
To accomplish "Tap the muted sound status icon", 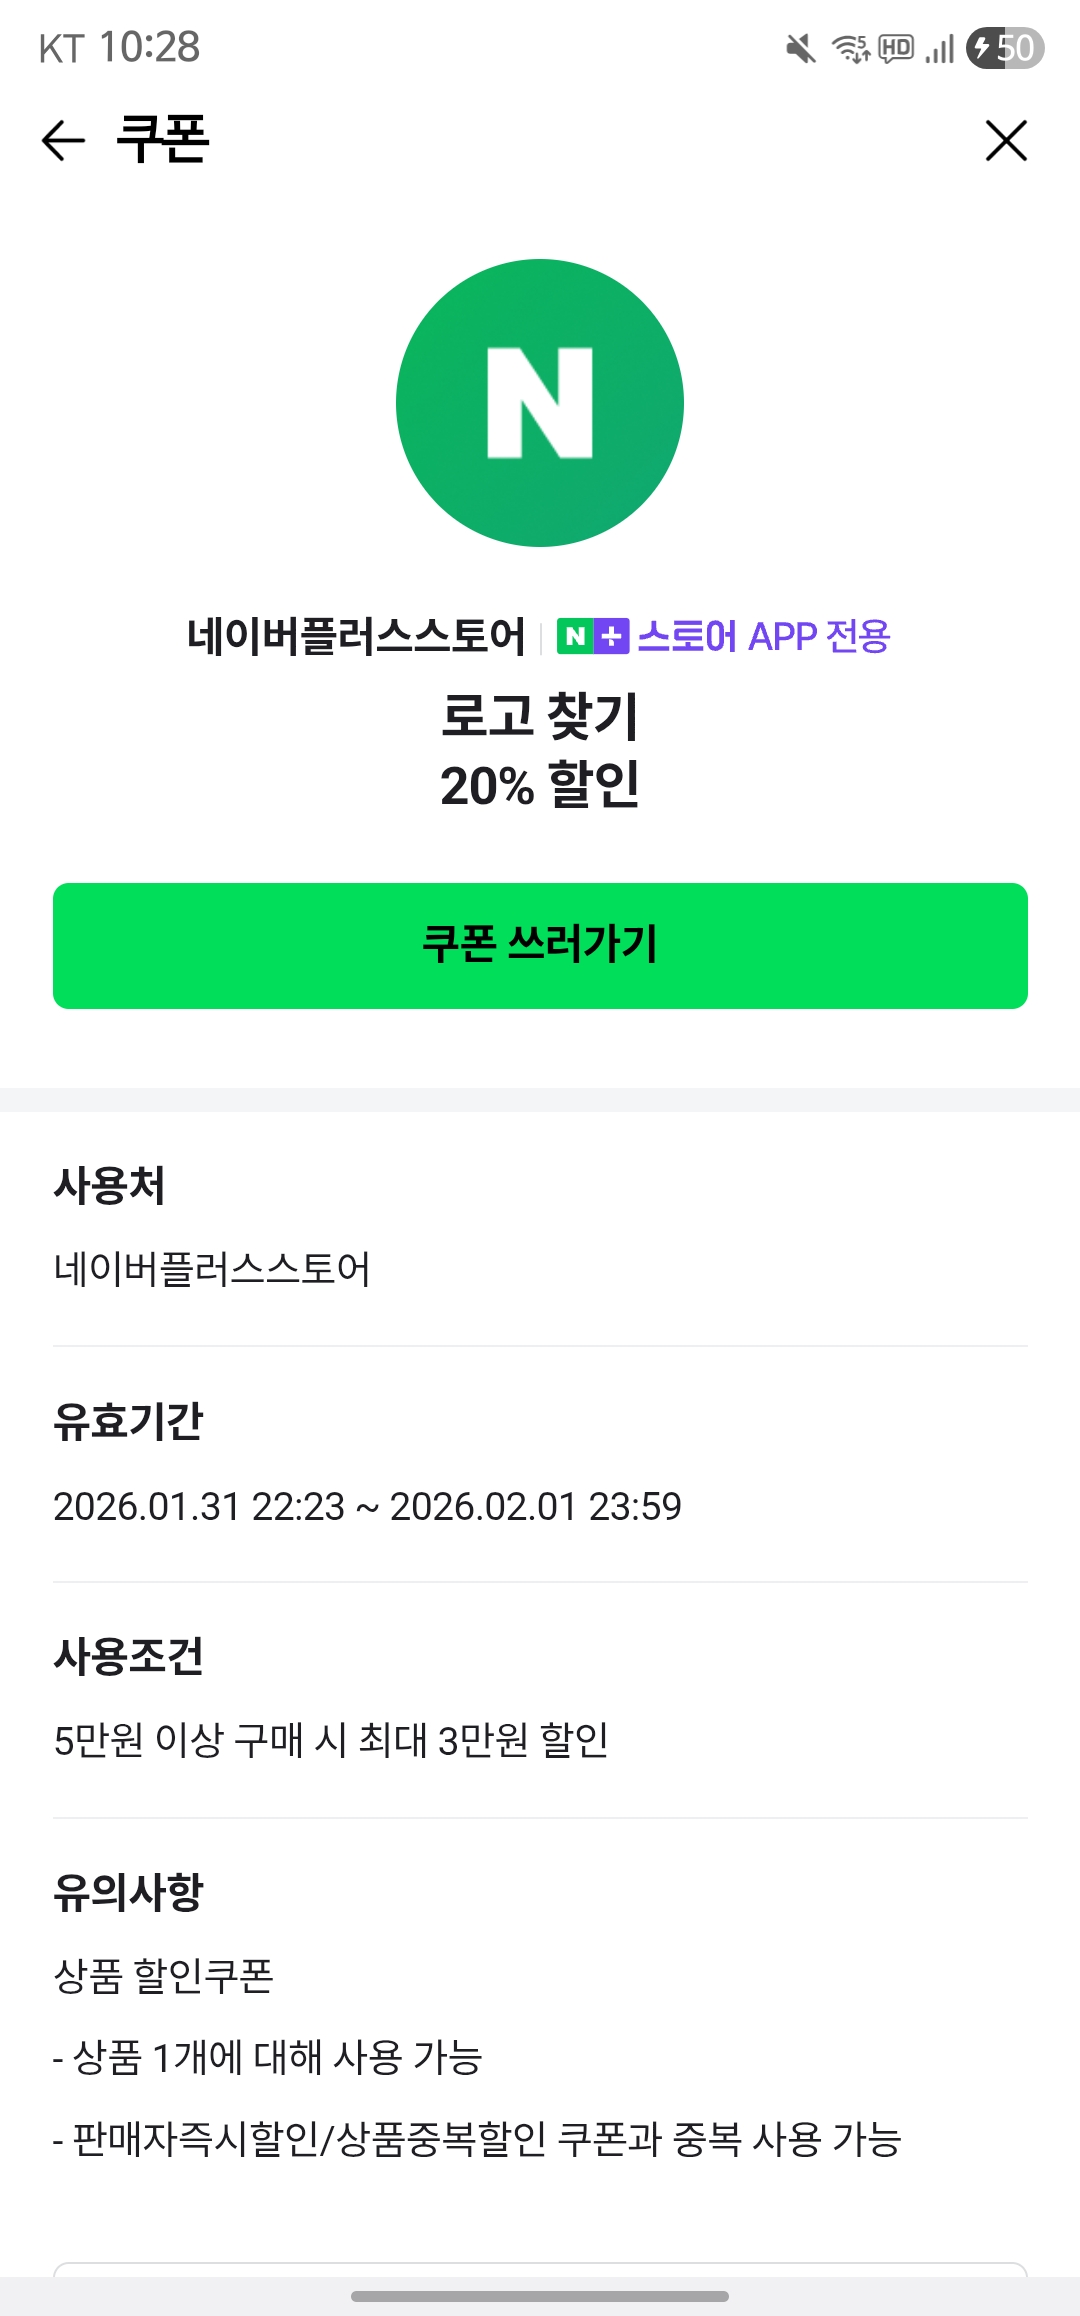I will click(x=800, y=48).
